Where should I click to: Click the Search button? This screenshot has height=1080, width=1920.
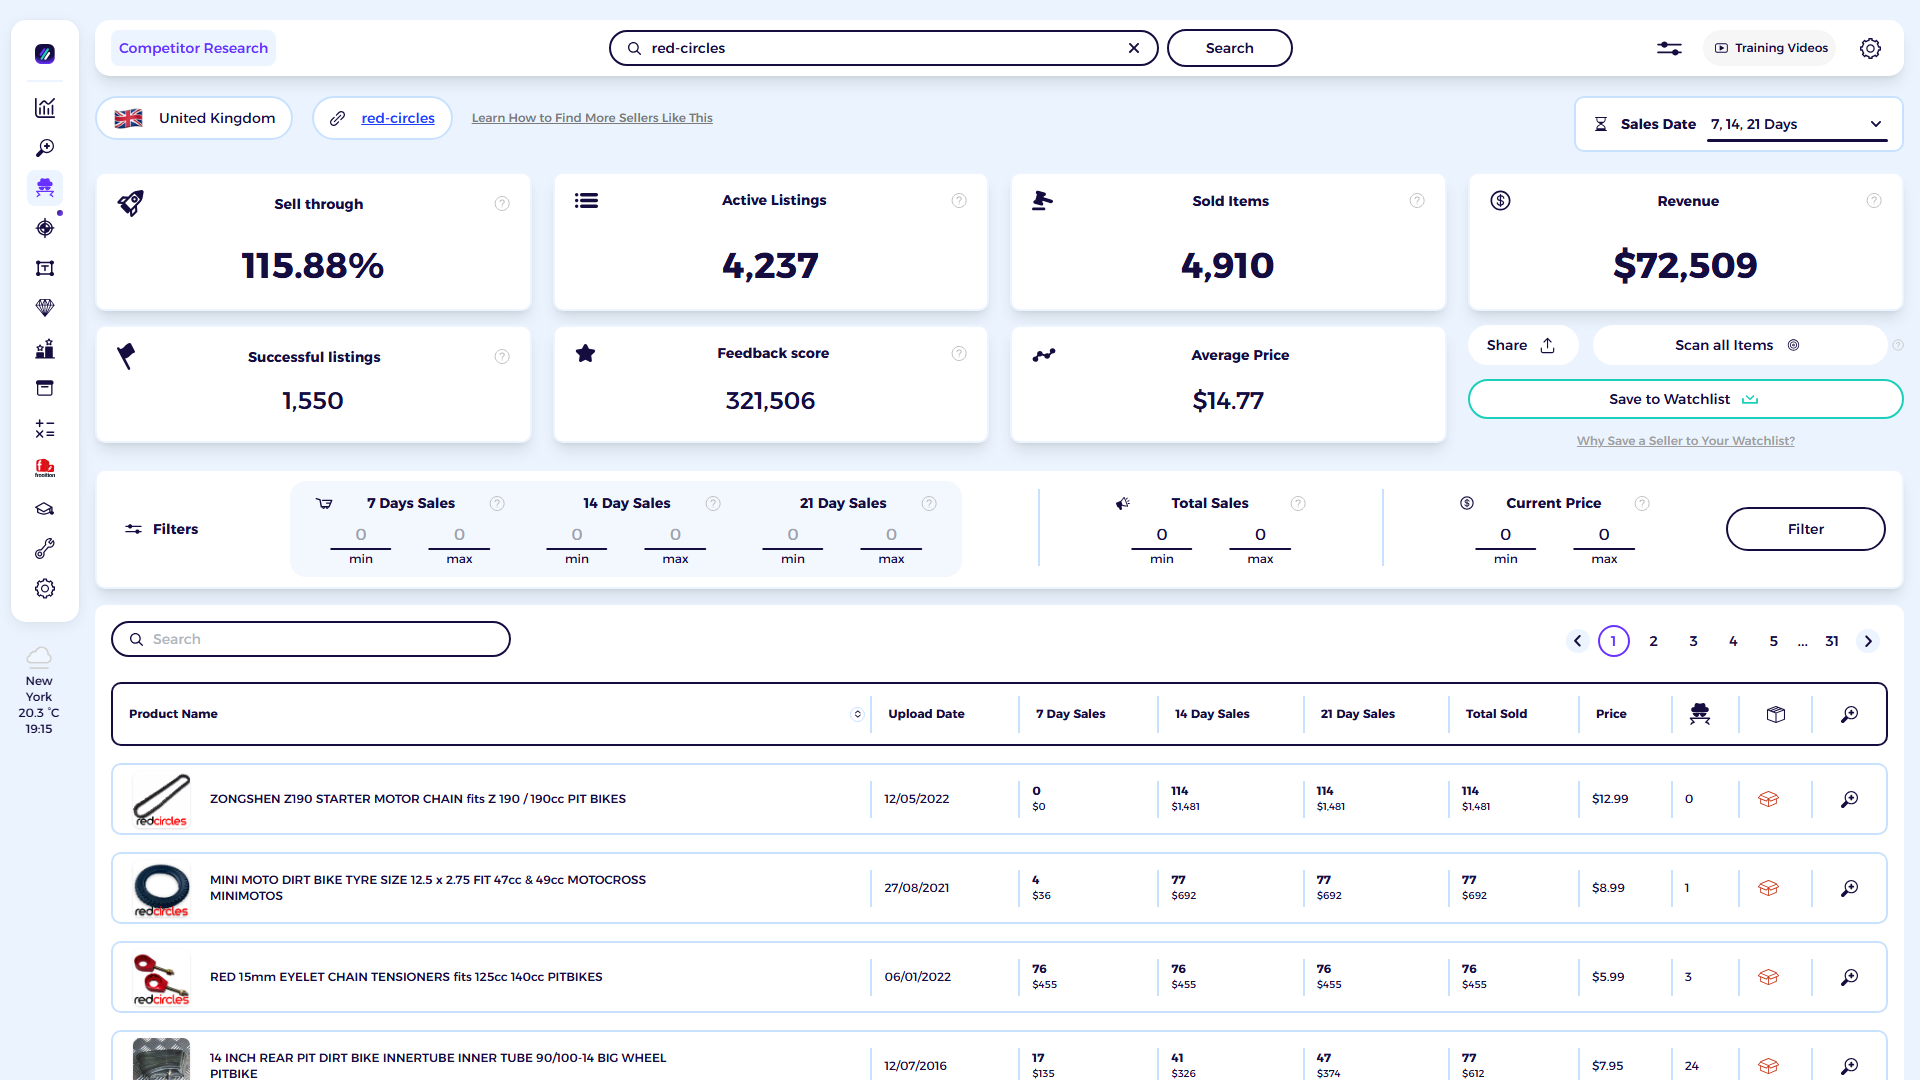coord(1229,48)
